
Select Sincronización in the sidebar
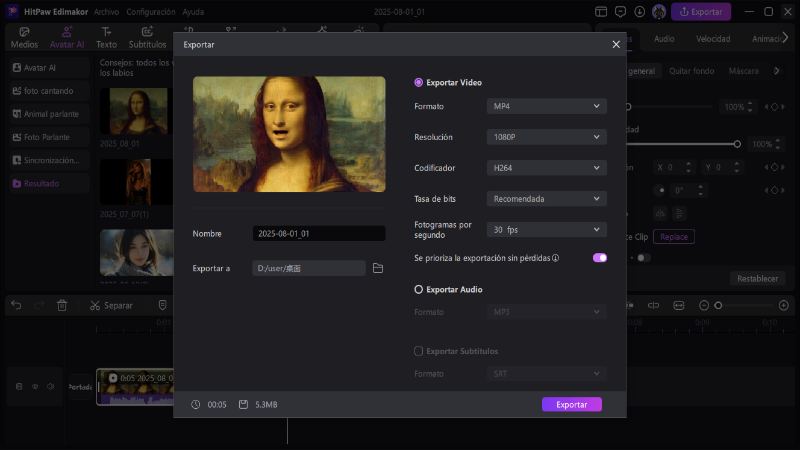click(49, 160)
